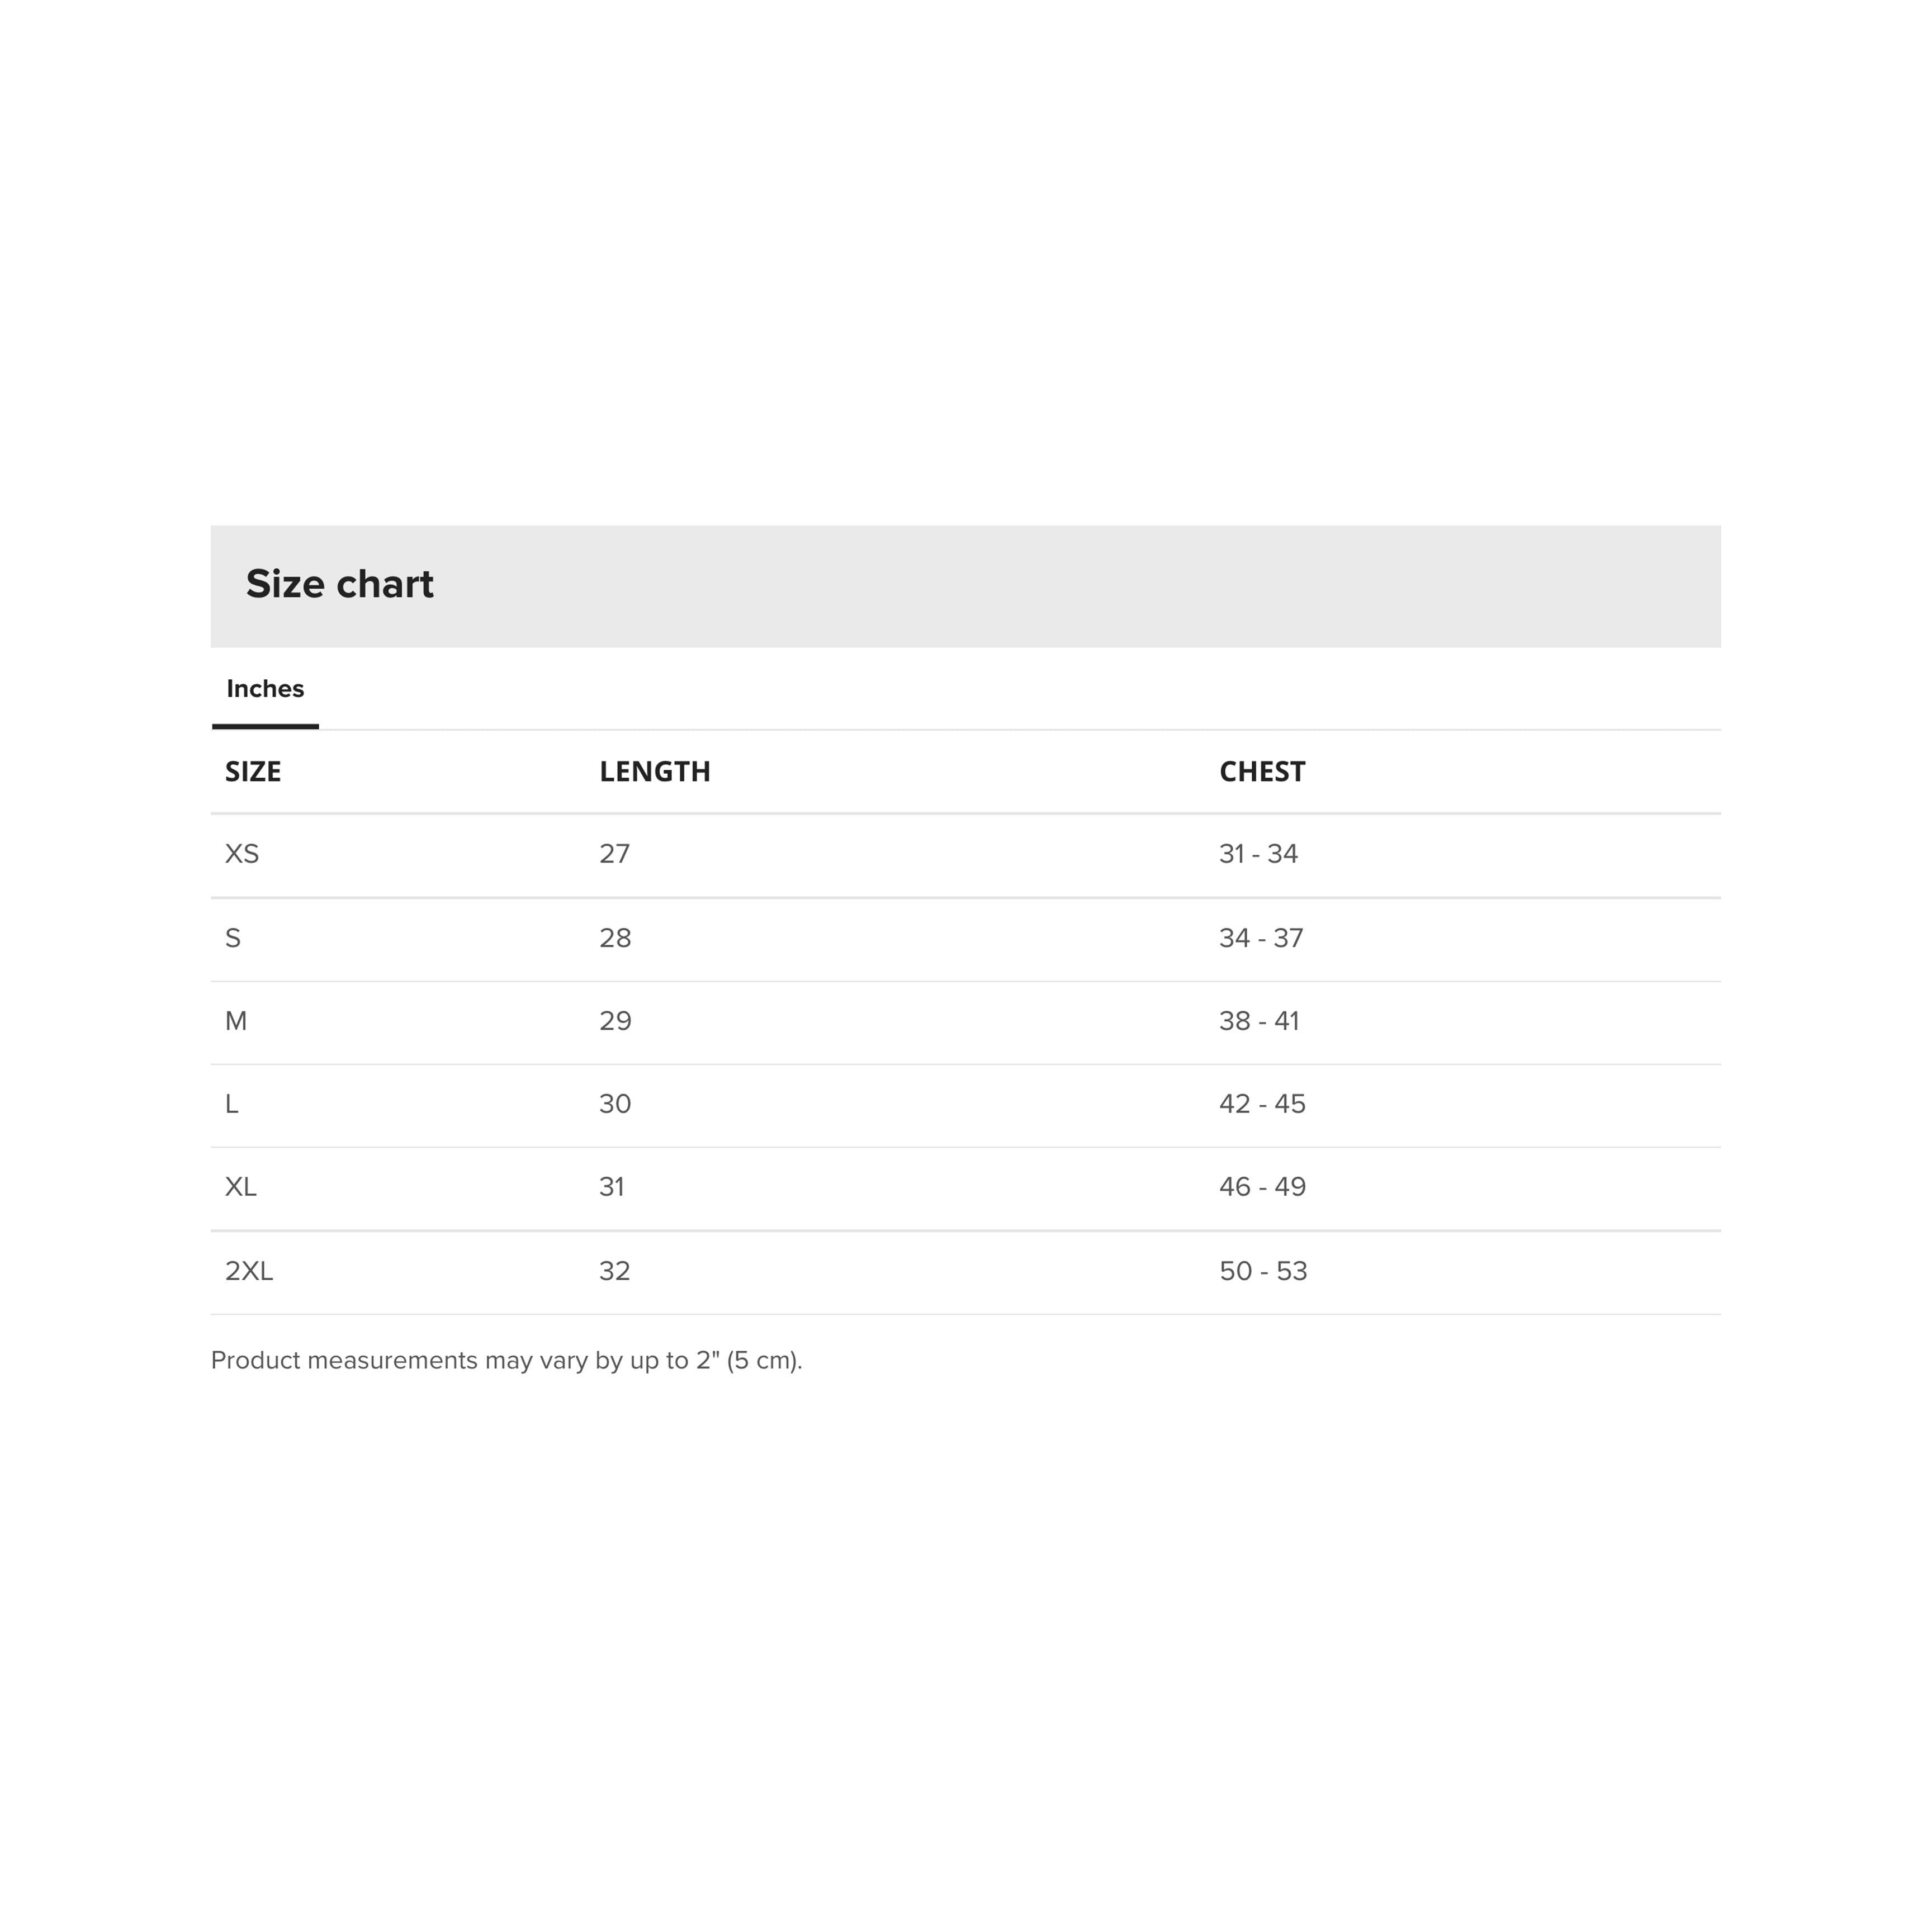The width and height of the screenshot is (1932, 1932).
Task: Select the Inches tab
Action: point(265,689)
